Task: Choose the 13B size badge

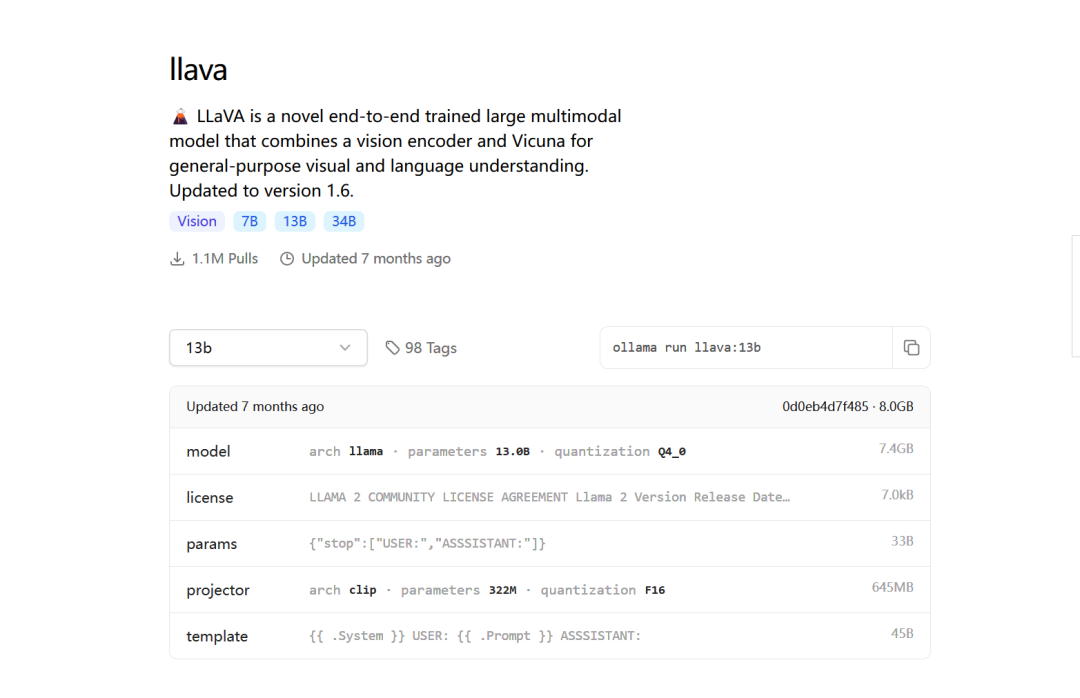Action: (295, 222)
